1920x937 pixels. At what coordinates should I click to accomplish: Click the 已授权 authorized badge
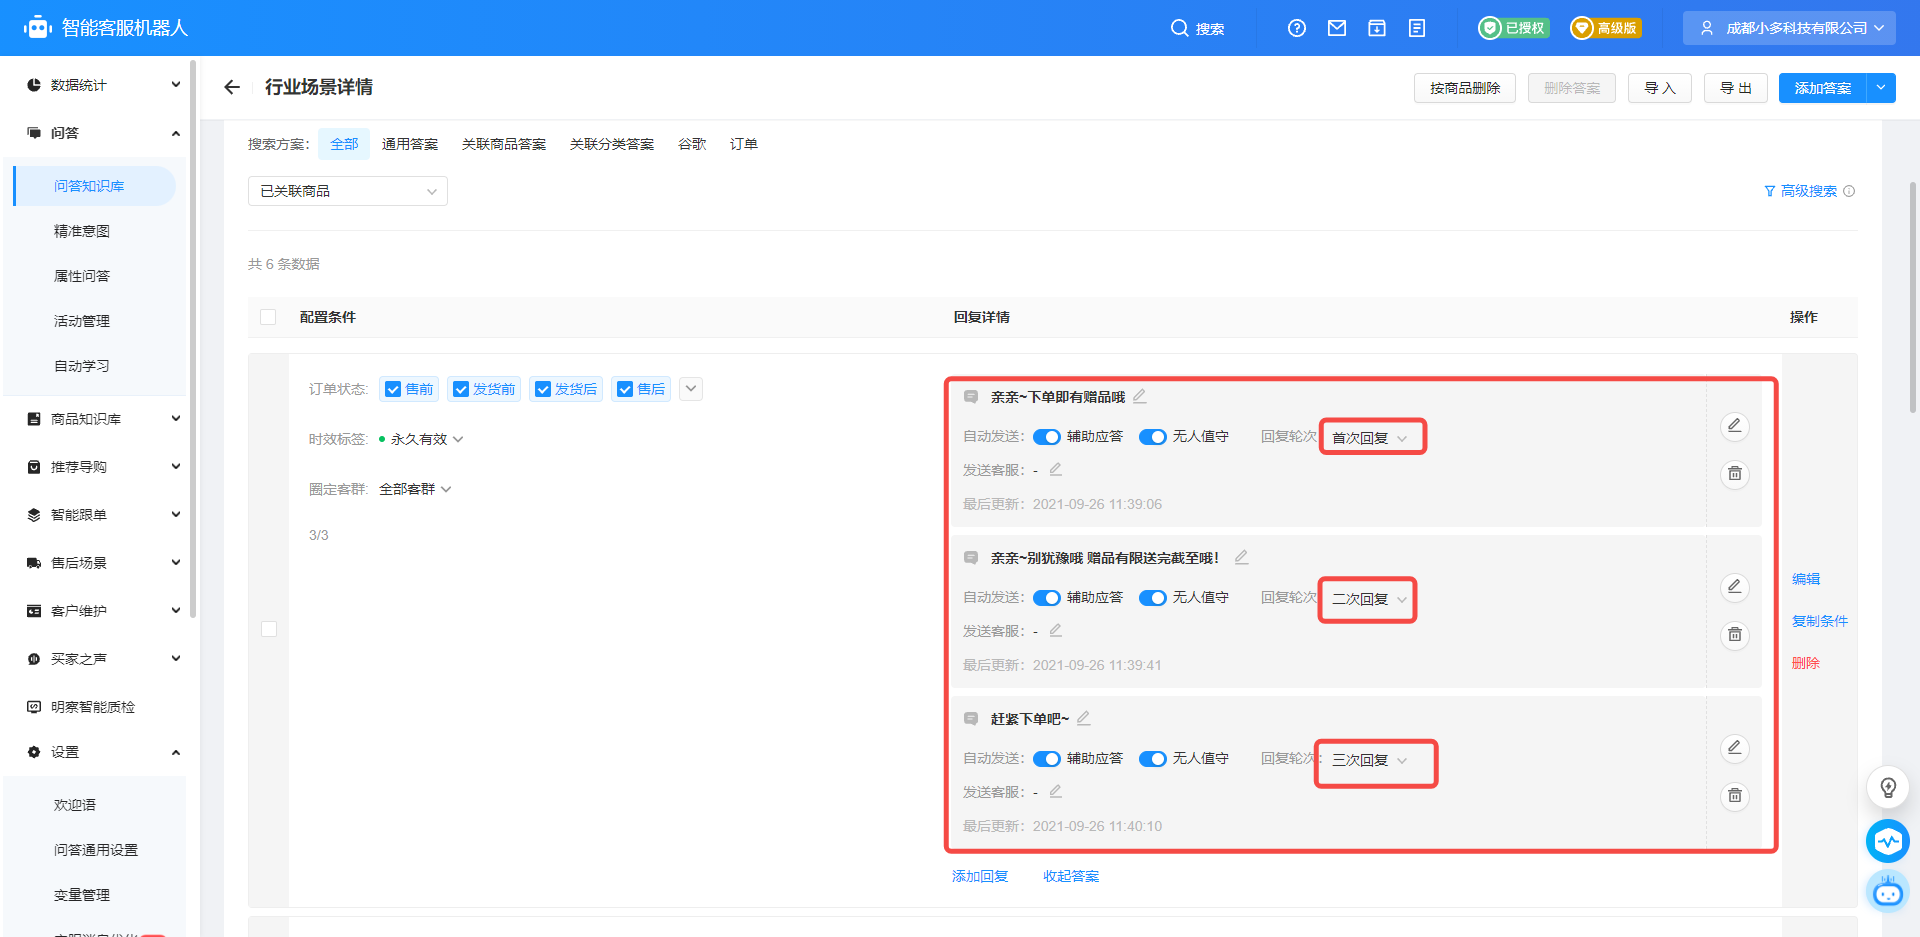coord(1514,28)
